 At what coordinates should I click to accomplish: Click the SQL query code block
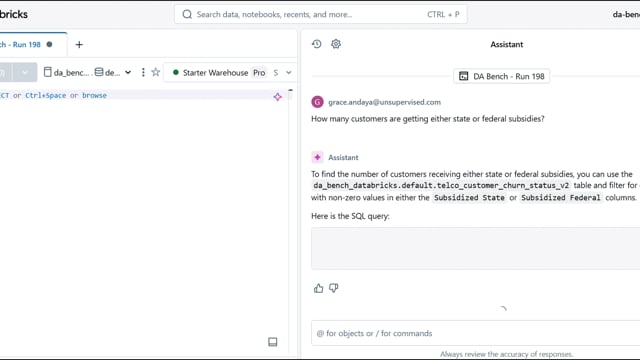pos(476,249)
